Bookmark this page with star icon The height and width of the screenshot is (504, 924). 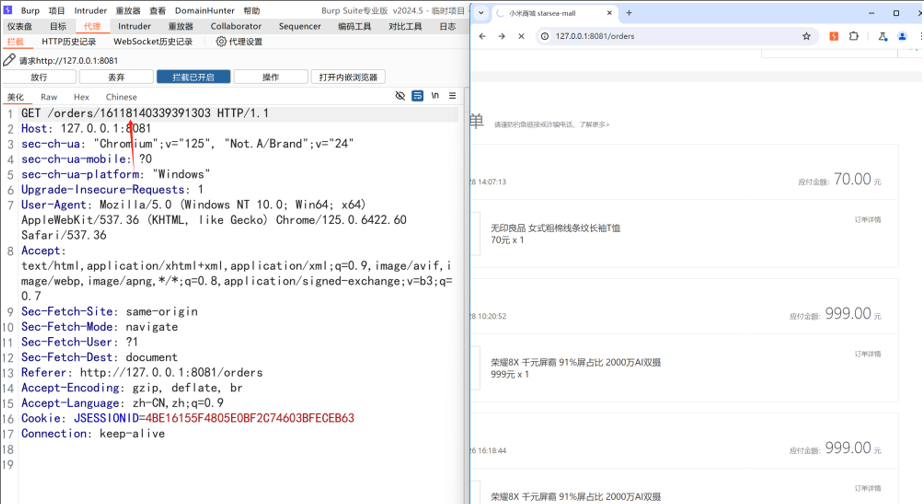point(806,36)
